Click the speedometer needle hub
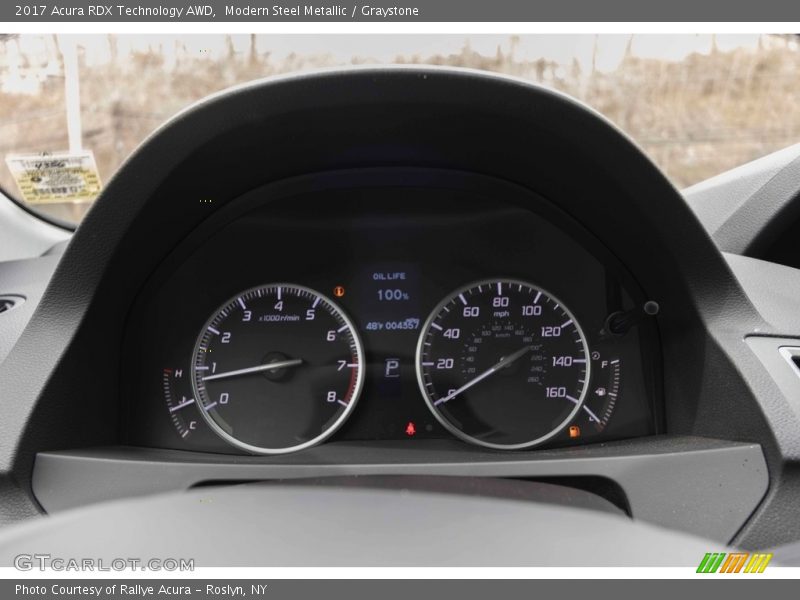Viewport: 800px width, 600px height. [x=506, y=362]
